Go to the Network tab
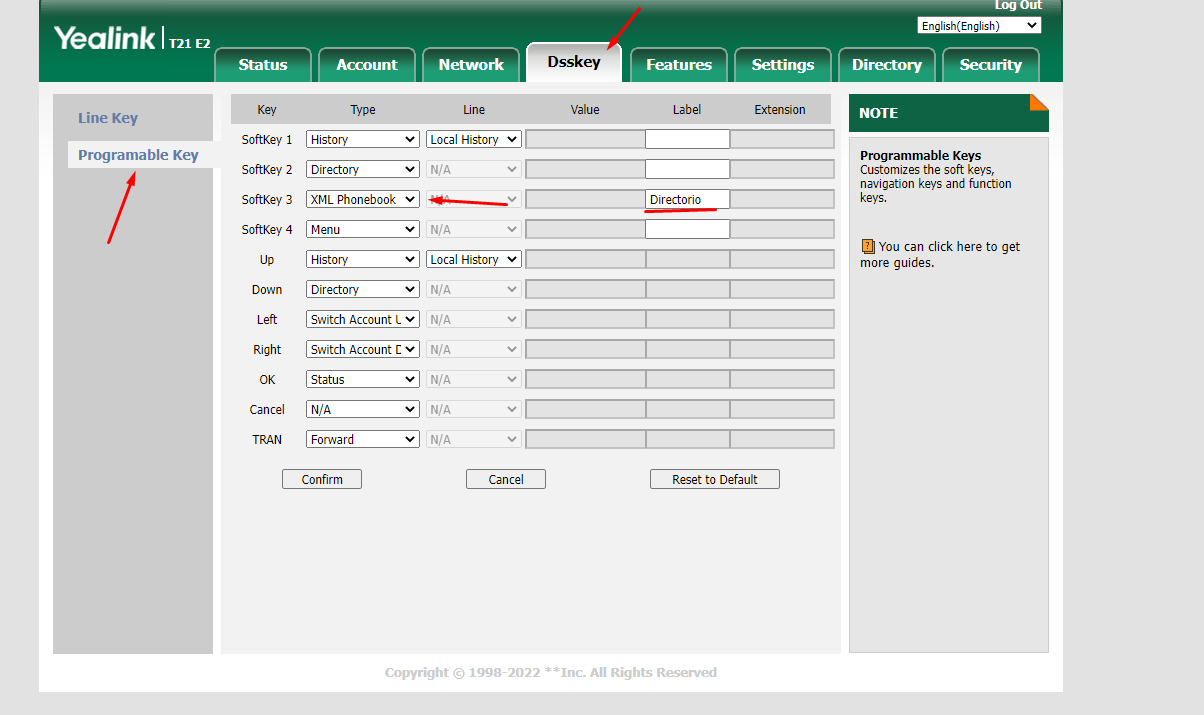1204x715 pixels. pos(471,65)
